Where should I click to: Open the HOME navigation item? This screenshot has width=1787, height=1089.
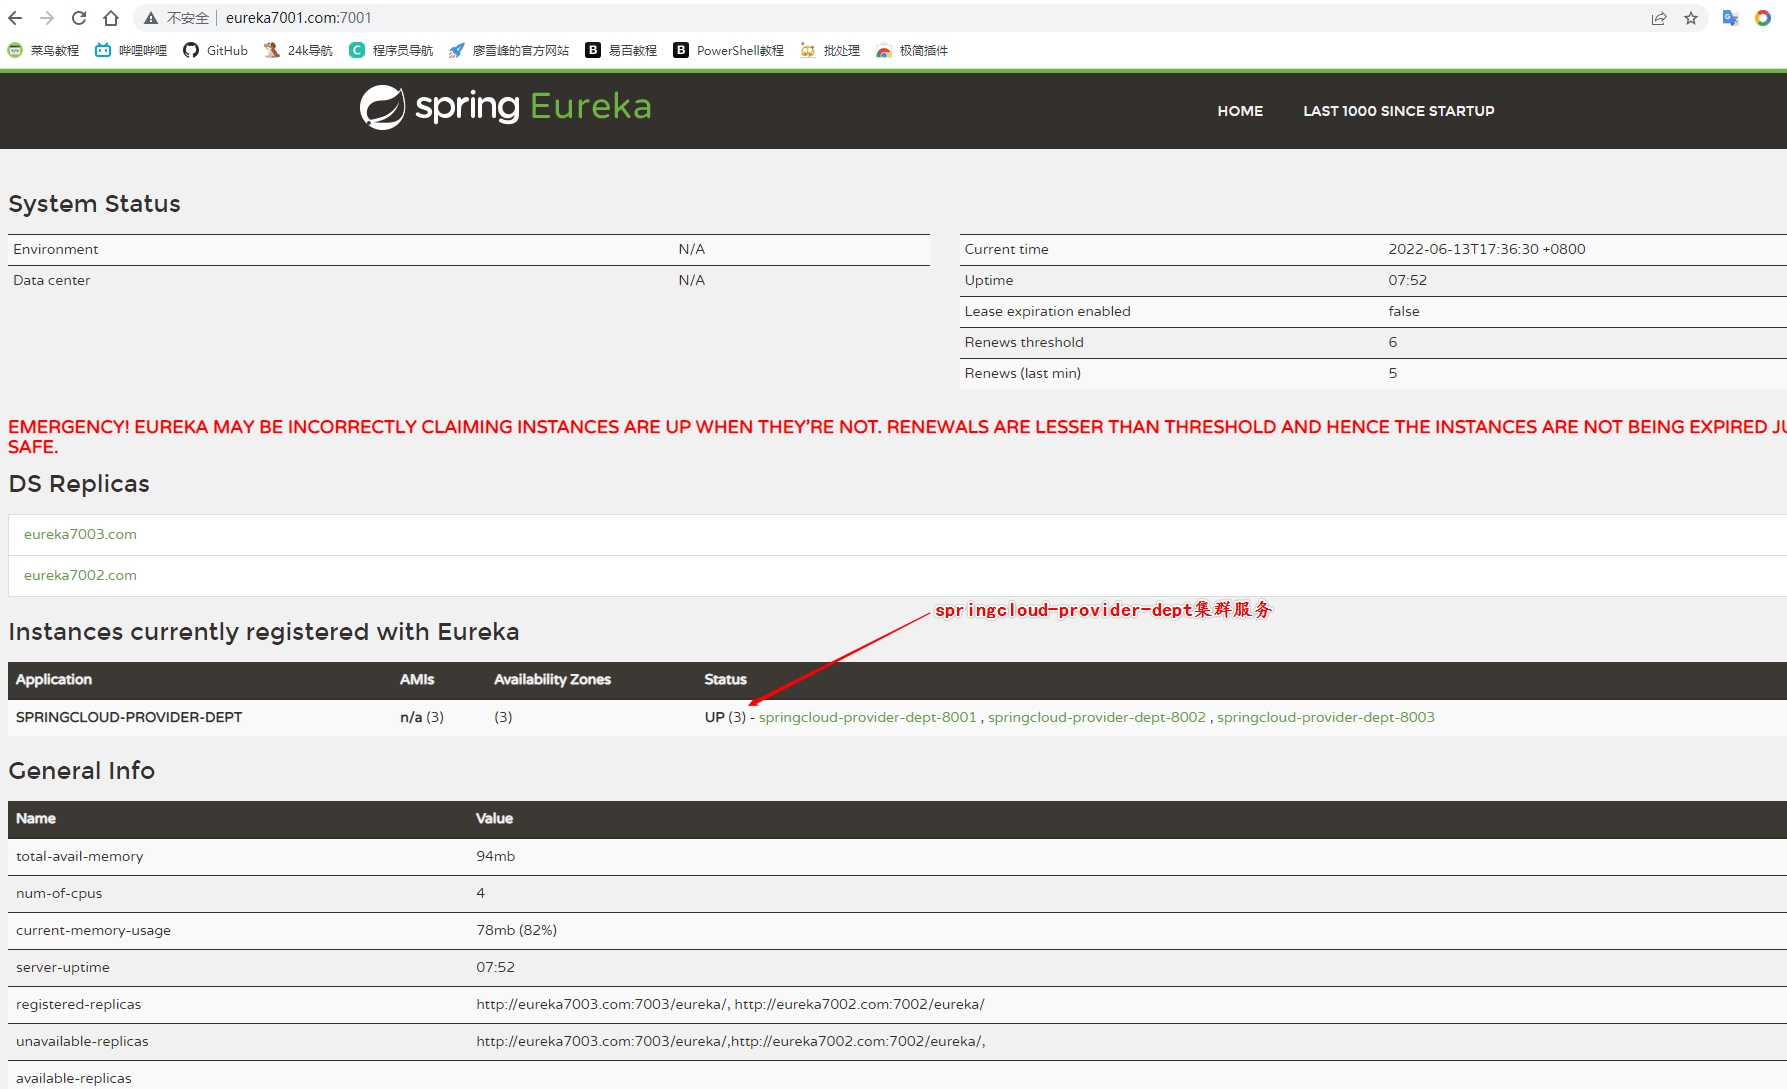pos(1240,111)
